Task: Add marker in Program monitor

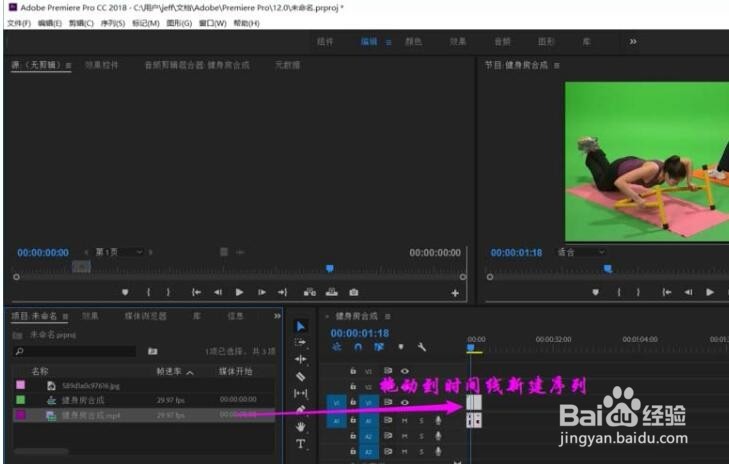Action: click(x=596, y=292)
